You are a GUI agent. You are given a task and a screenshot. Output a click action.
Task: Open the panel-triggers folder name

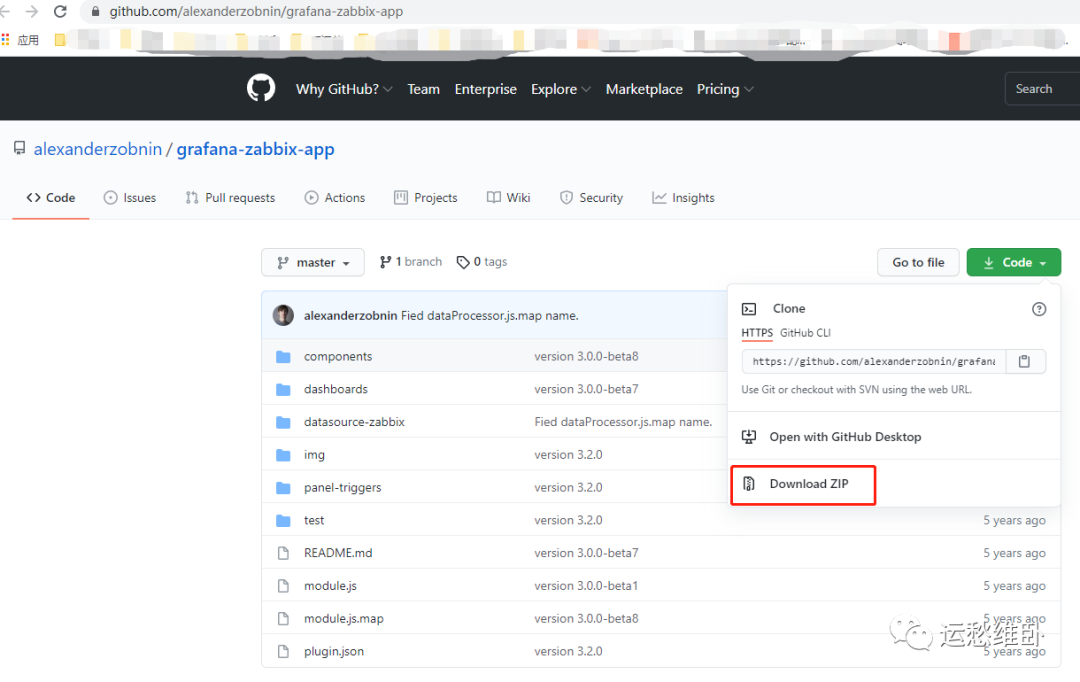point(342,487)
